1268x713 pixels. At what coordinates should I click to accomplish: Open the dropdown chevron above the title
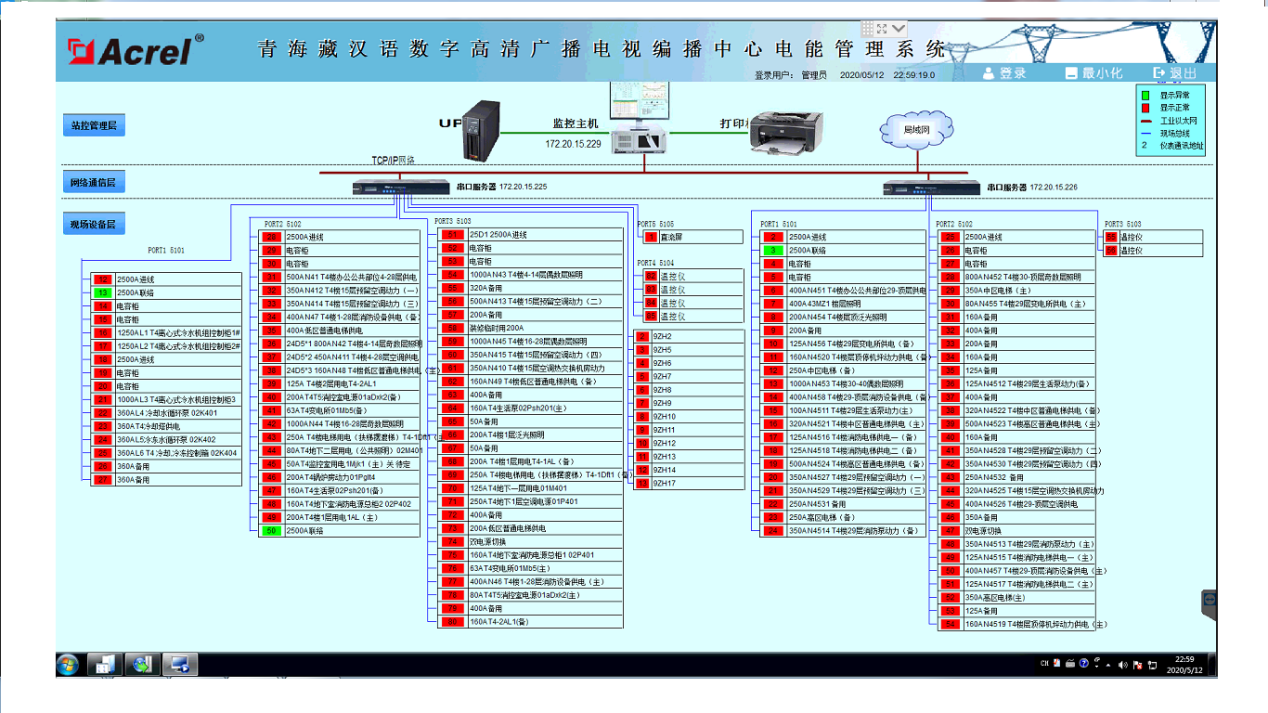click(899, 28)
